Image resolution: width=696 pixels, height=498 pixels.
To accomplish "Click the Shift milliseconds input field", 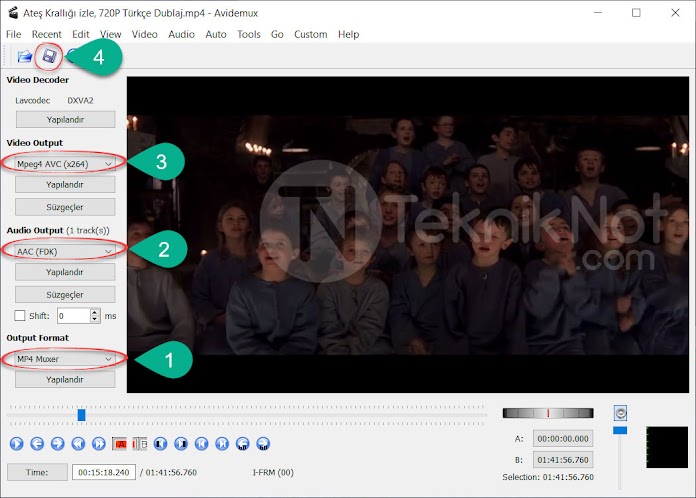I will tap(74, 316).
